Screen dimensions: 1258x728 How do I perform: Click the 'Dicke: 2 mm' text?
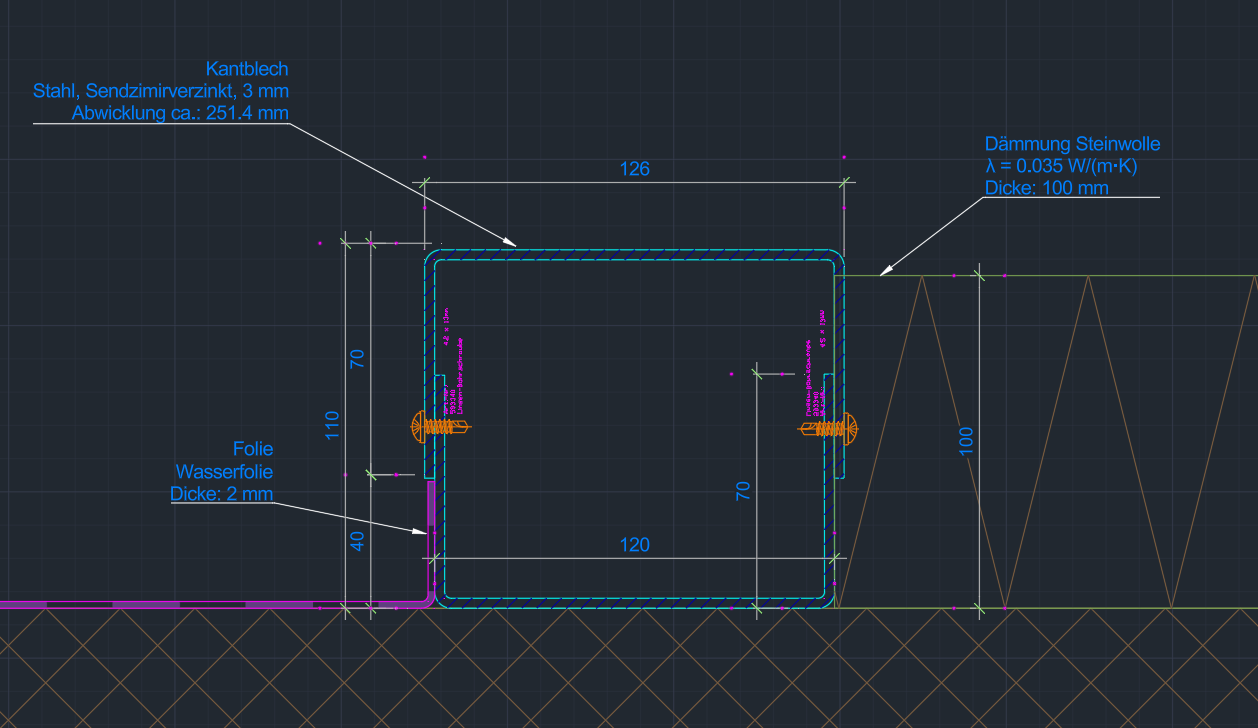click(x=221, y=493)
